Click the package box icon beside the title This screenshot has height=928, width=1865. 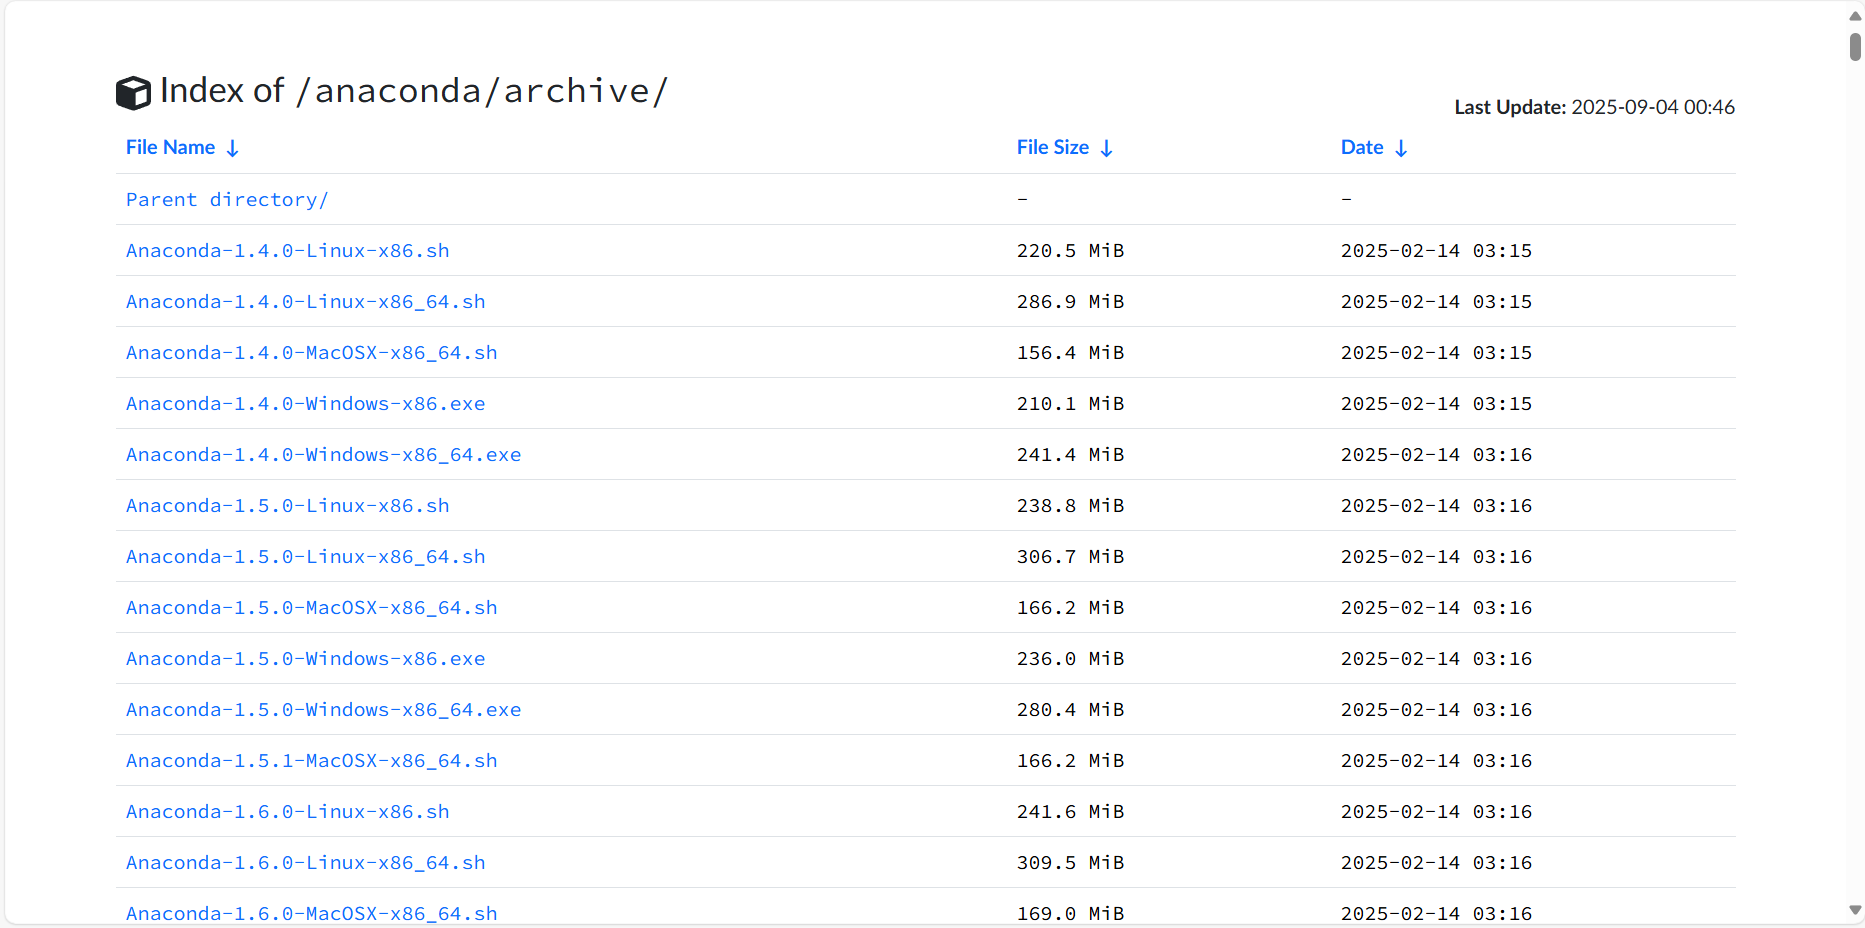[x=133, y=93]
